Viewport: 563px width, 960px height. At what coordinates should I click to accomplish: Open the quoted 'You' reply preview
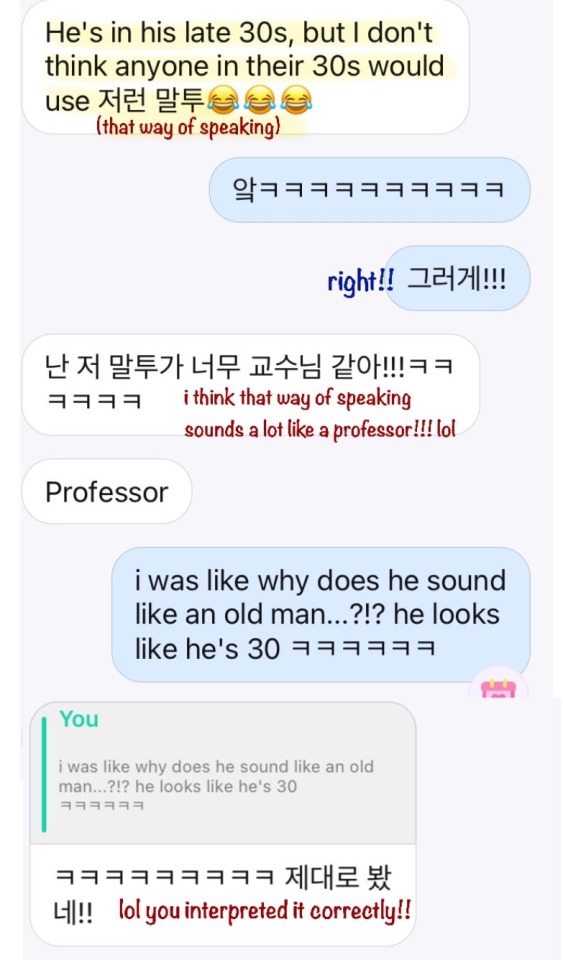[x=223, y=773]
